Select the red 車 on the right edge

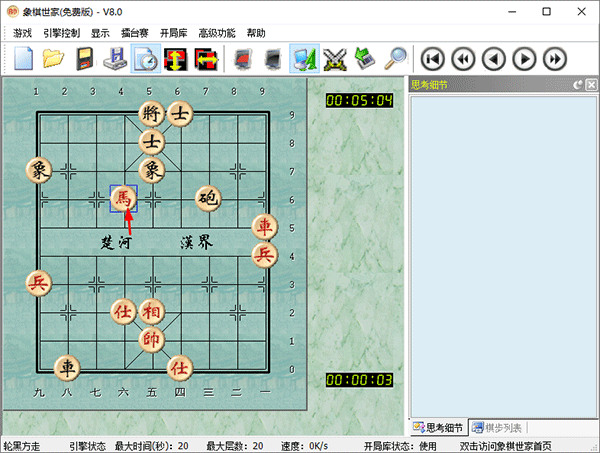[x=265, y=227]
